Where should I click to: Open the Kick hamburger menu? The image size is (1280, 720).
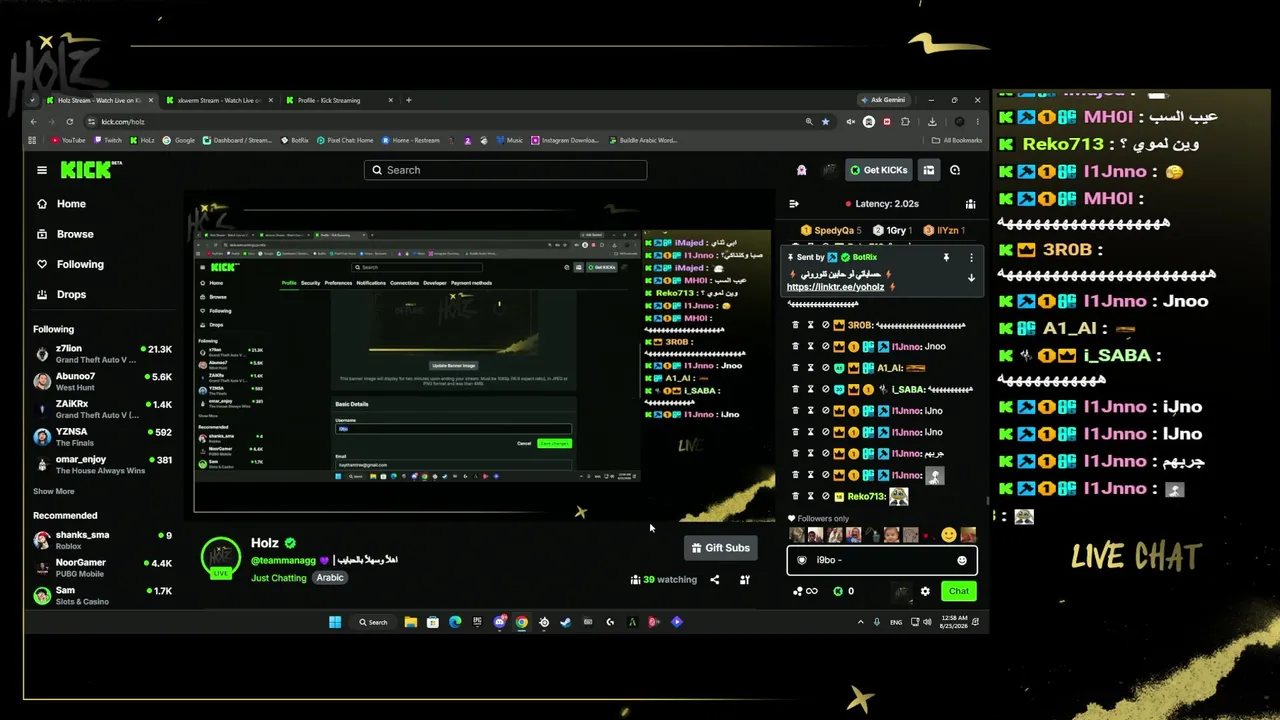[42, 170]
